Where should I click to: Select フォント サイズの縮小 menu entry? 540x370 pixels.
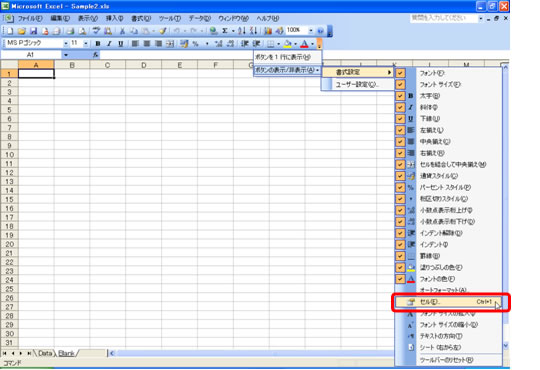pyautogui.click(x=448, y=325)
